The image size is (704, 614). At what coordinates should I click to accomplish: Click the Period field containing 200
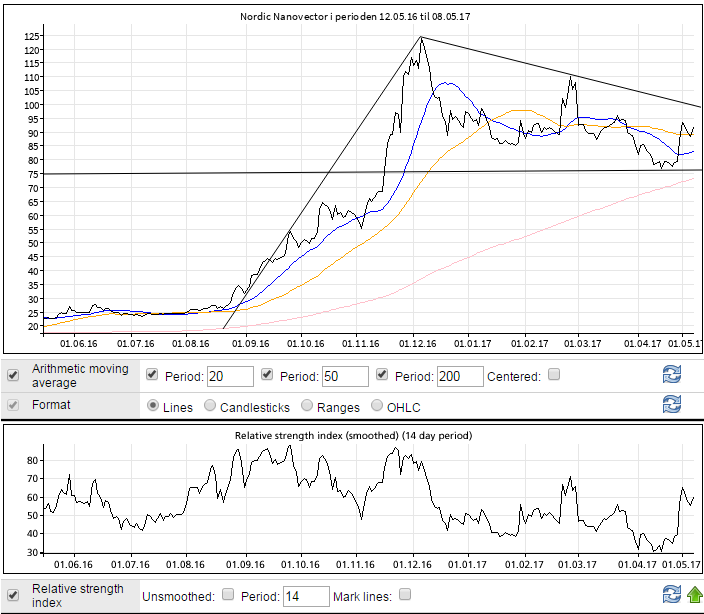460,376
